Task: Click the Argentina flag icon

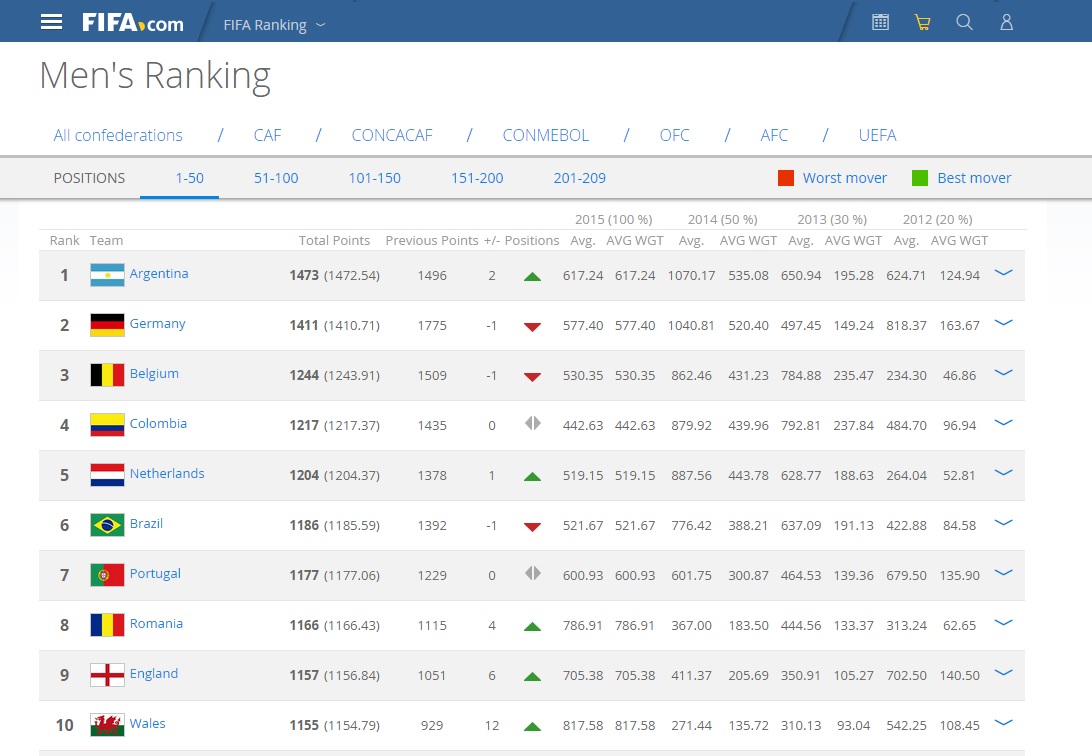Action: 107,275
